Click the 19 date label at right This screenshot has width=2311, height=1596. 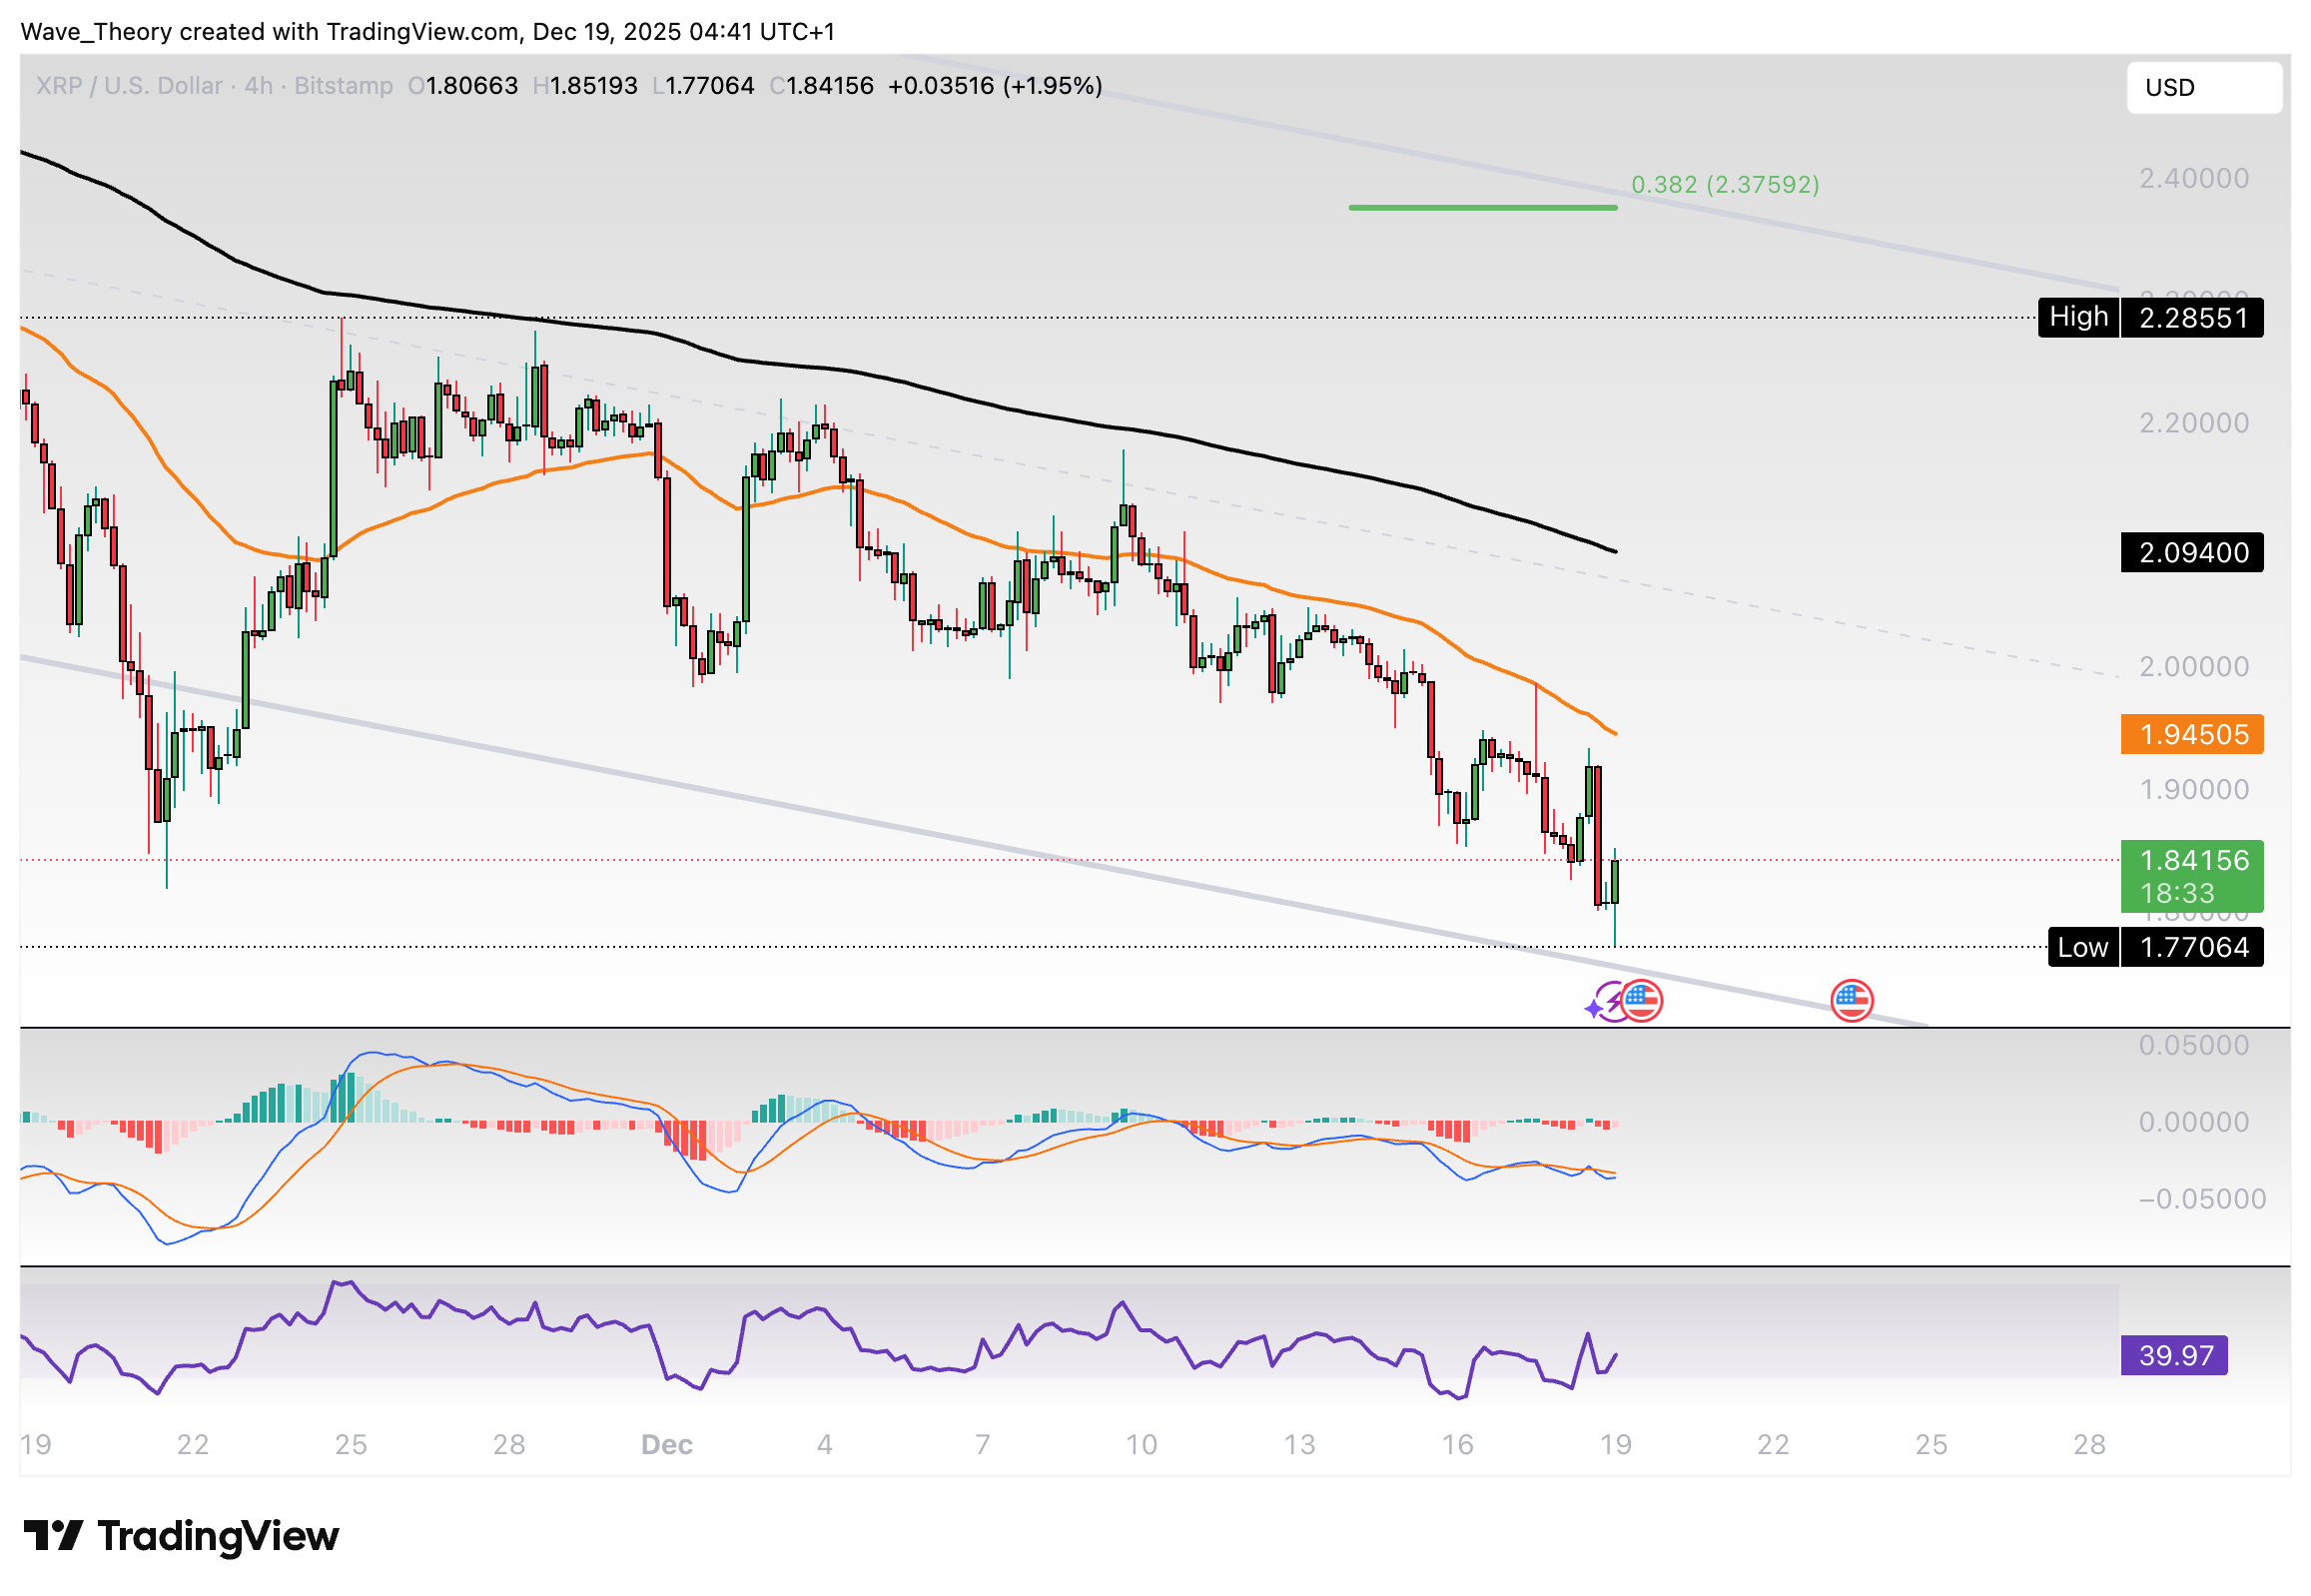[1615, 1445]
